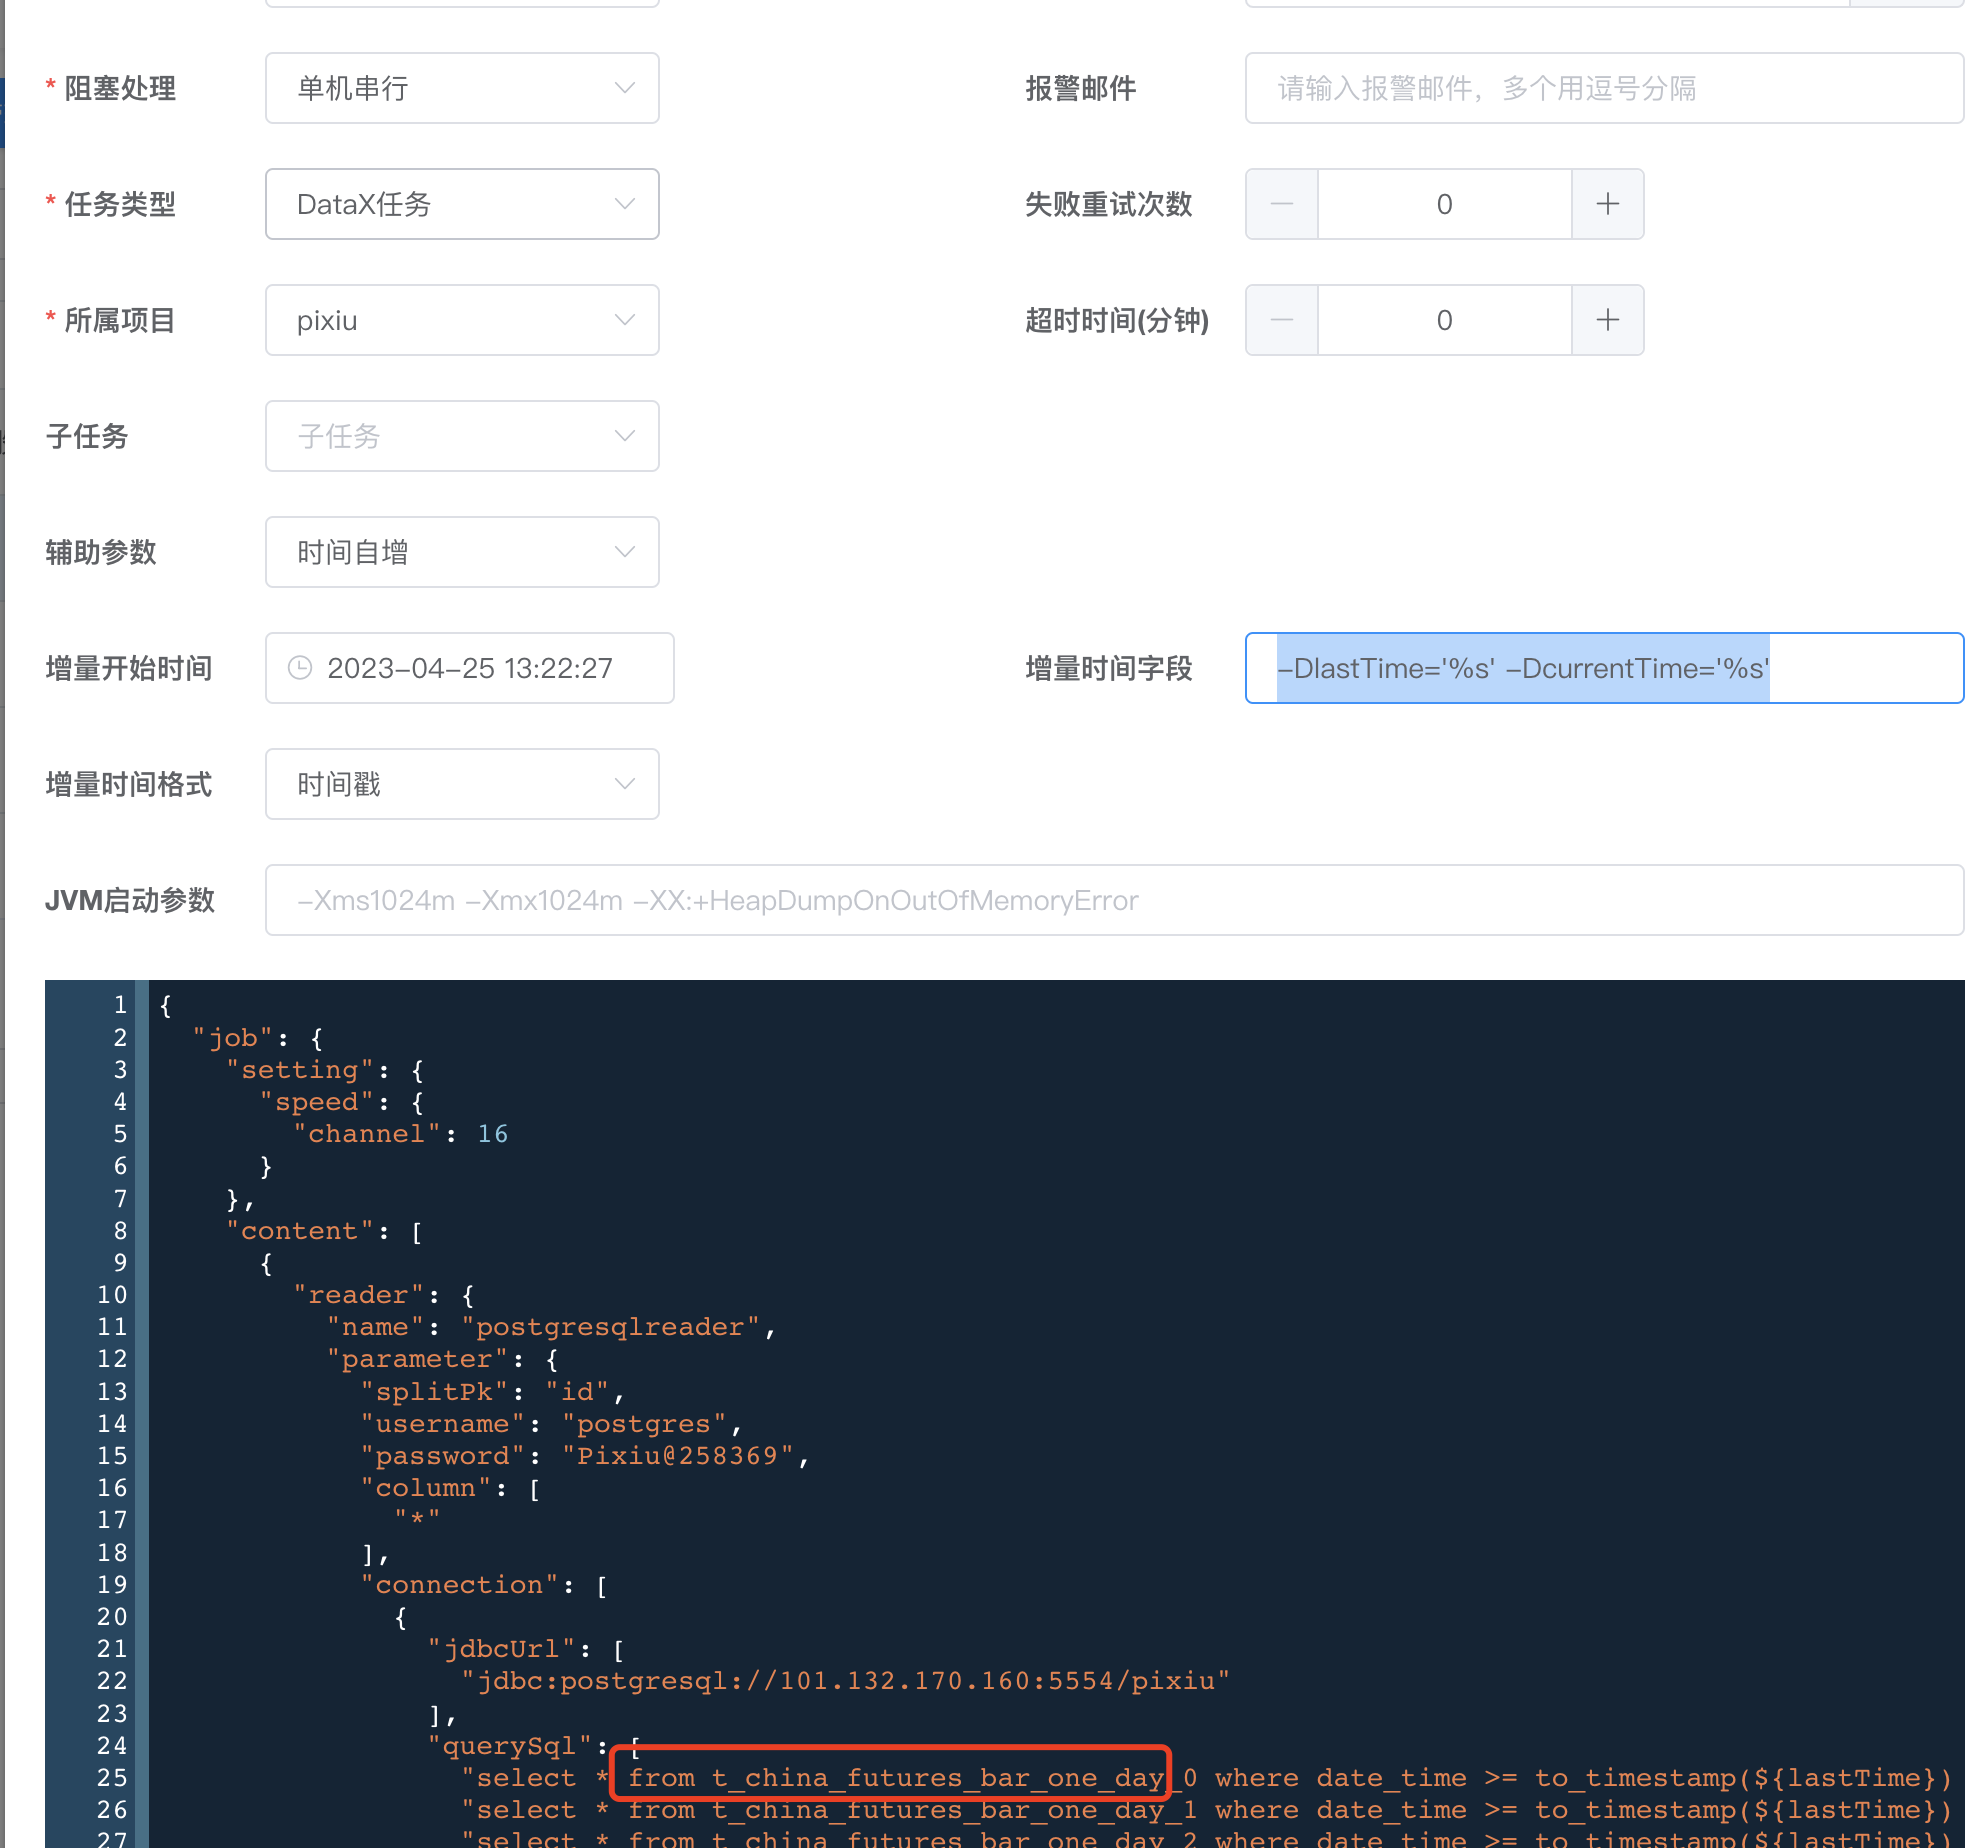Click the jdbc:postgresql URL line in editor
The width and height of the screenshot is (1978, 1848).
pyautogui.click(x=845, y=1680)
